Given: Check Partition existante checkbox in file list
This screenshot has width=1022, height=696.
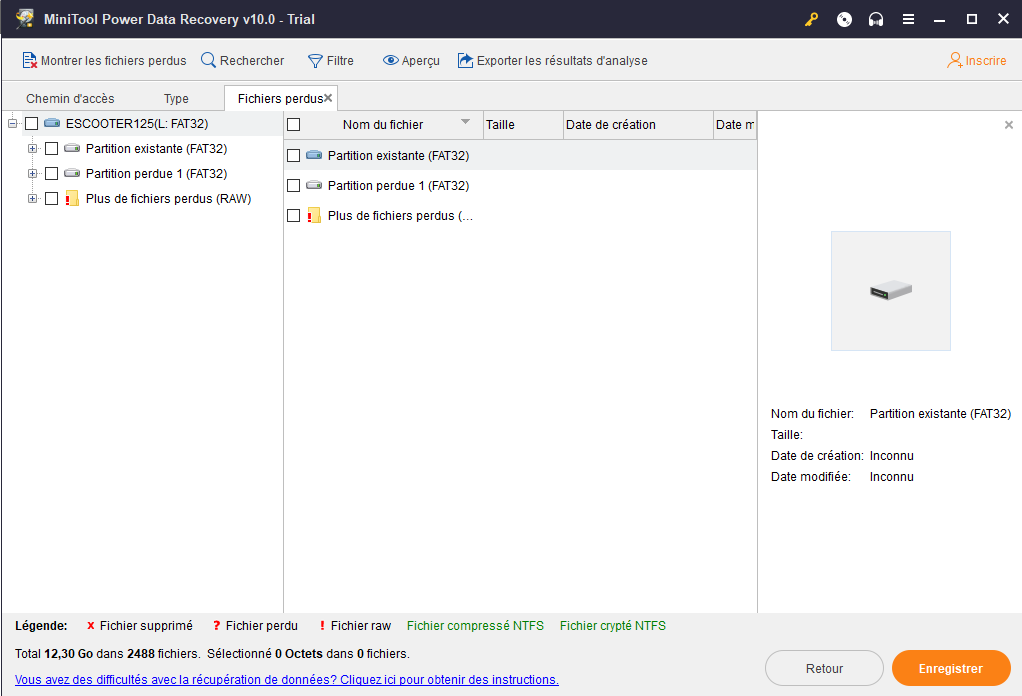Looking at the screenshot, I should [294, 155].
